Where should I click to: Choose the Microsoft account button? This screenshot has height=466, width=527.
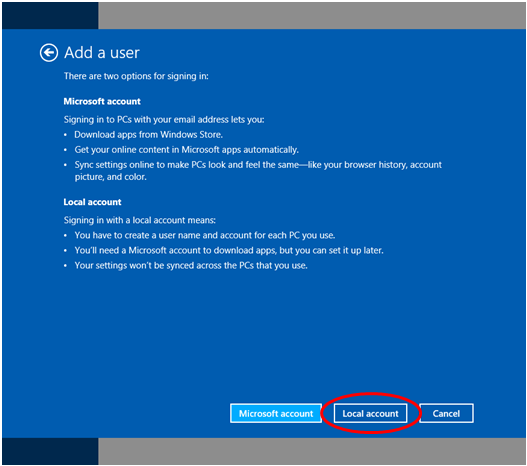click(x=276, y=413)
